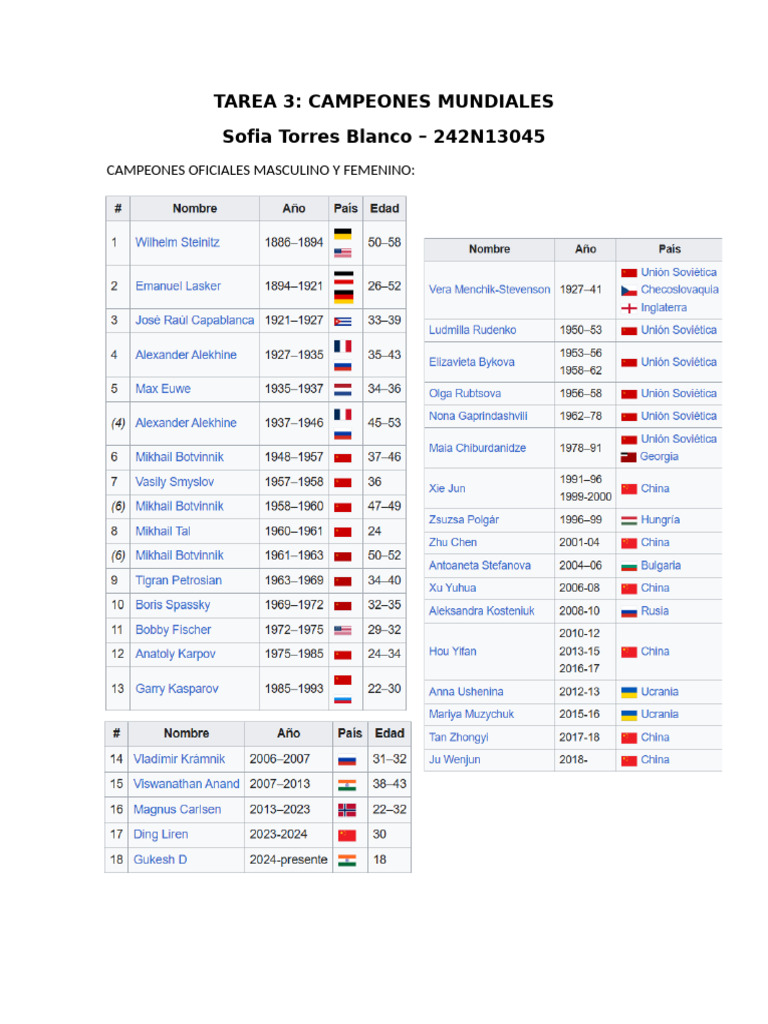Click the Russian flag in Vladimir Krámnik's row
768x1024 pixels.
tap(347, 760)
